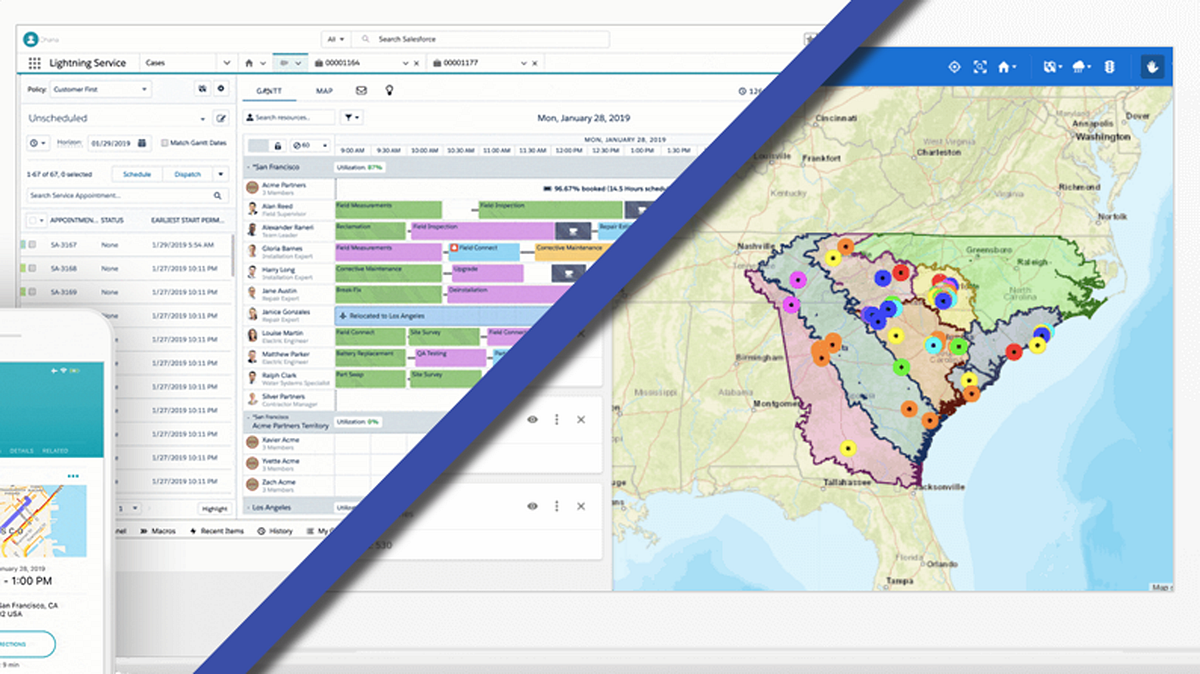The image size is (1200, 674).
Task: Click blue Field Connect bar for Gloria Barnes
Action: (x=483, y=251)
